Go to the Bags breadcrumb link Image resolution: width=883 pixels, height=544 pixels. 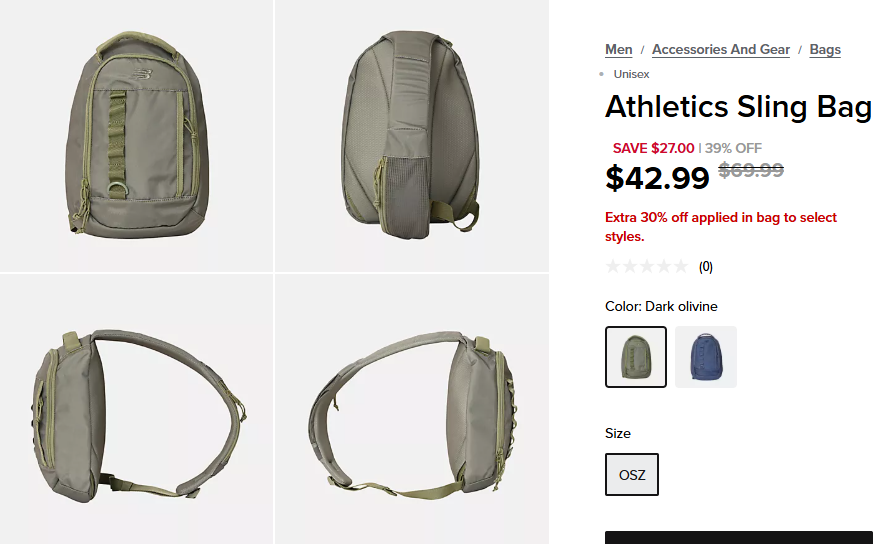pyautogui.click(x=825, y=50)
